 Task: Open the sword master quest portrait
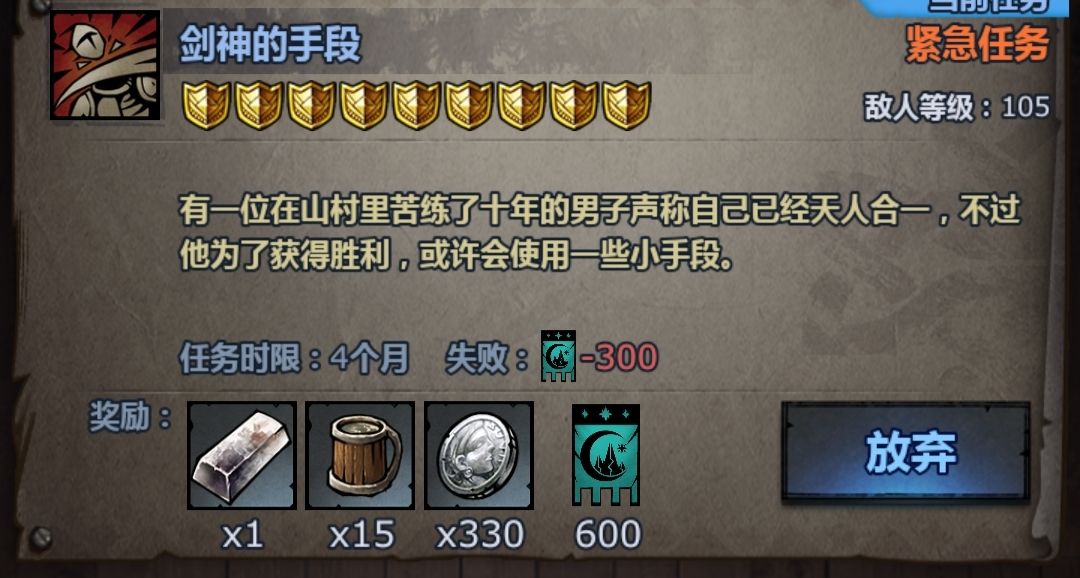coord(105,65)
